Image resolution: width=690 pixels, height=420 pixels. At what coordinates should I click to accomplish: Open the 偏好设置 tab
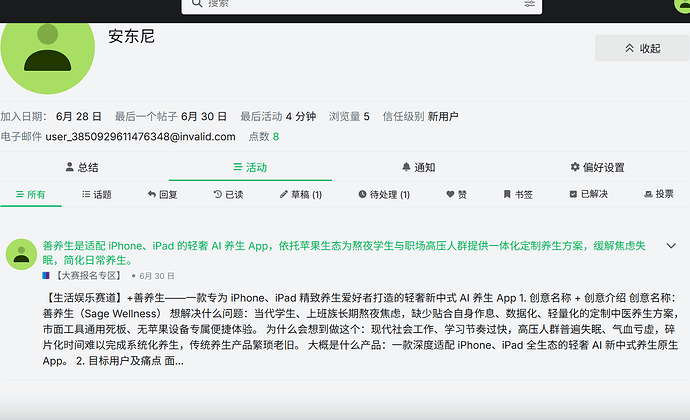pos(598,167)
